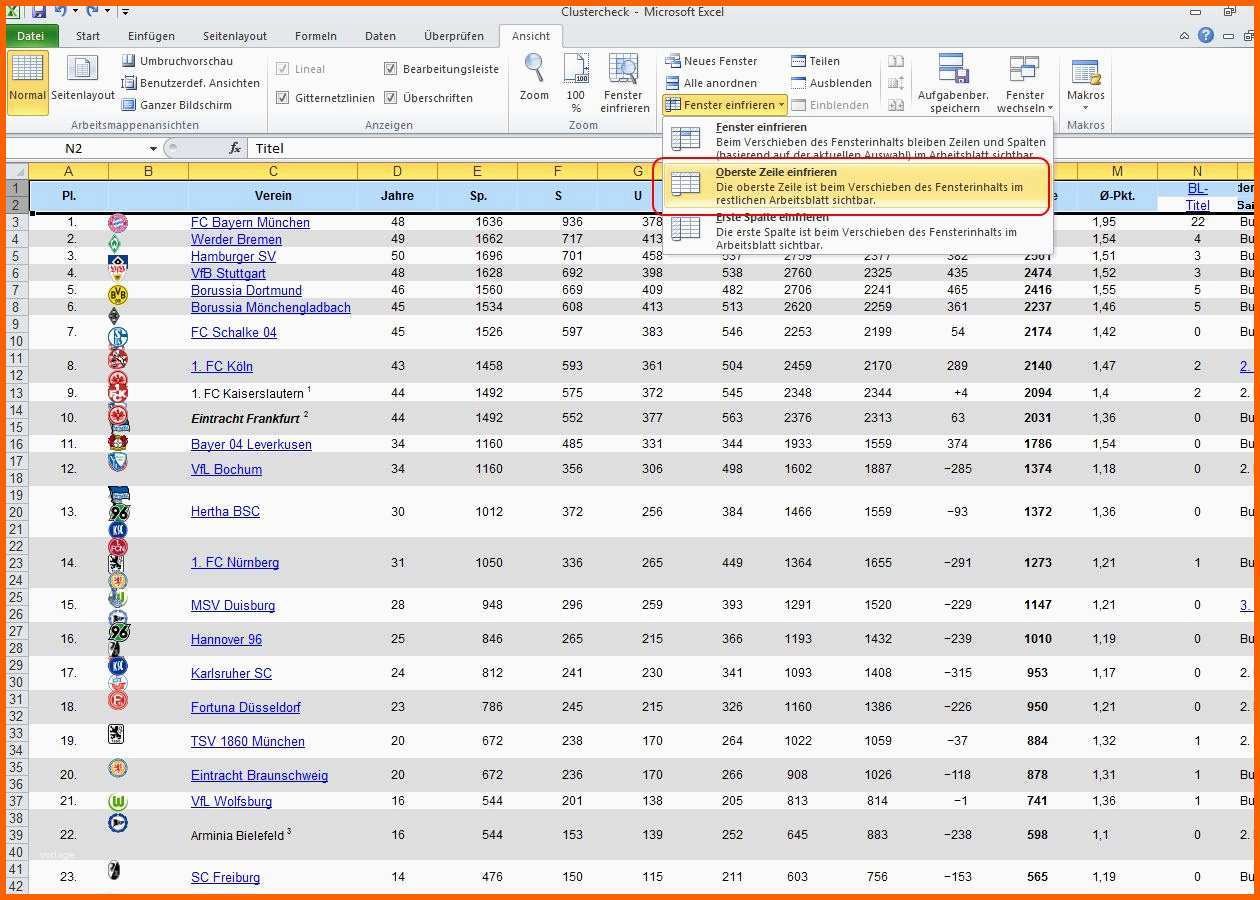Switch to the Einfügen tab

pos(151,36)
